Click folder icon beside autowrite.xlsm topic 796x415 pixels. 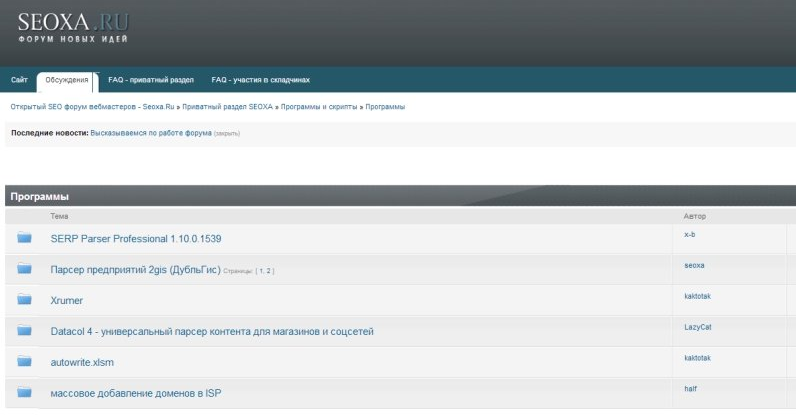pos(25,362)
